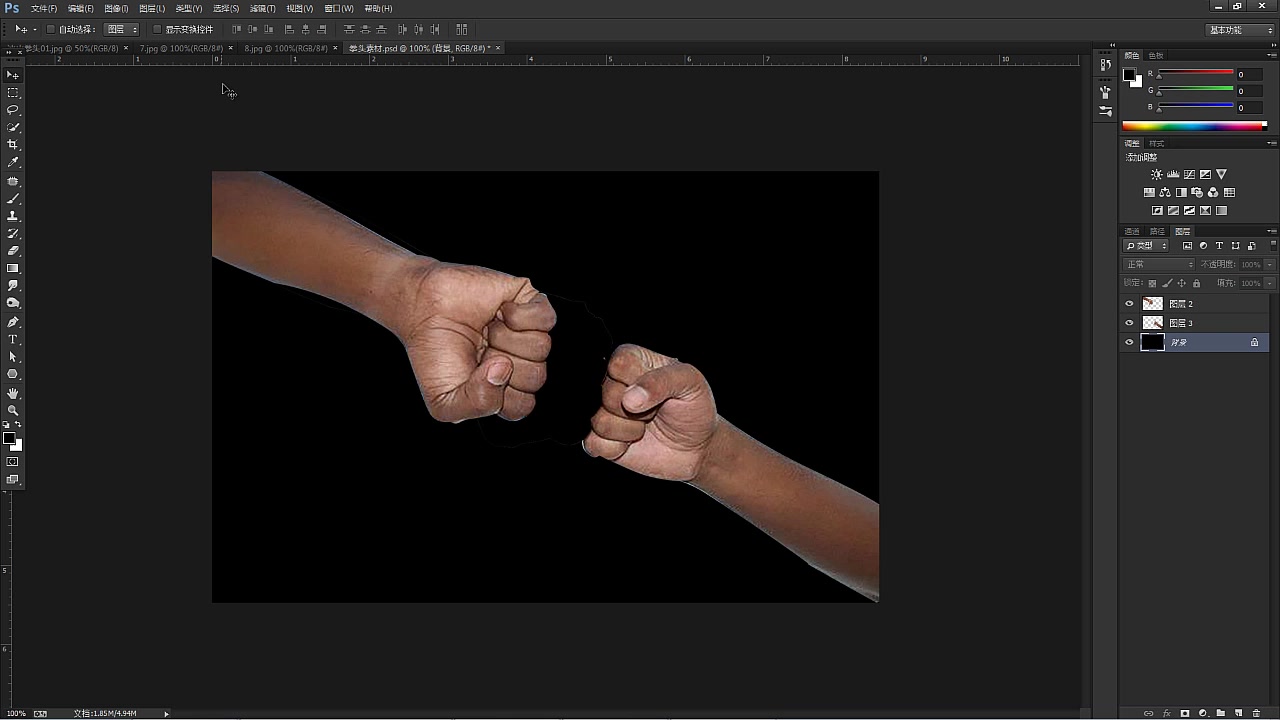Add a Channel Mixer adjustment
This screenshot has width=1280, height=720.
[x=1213, y=192]
